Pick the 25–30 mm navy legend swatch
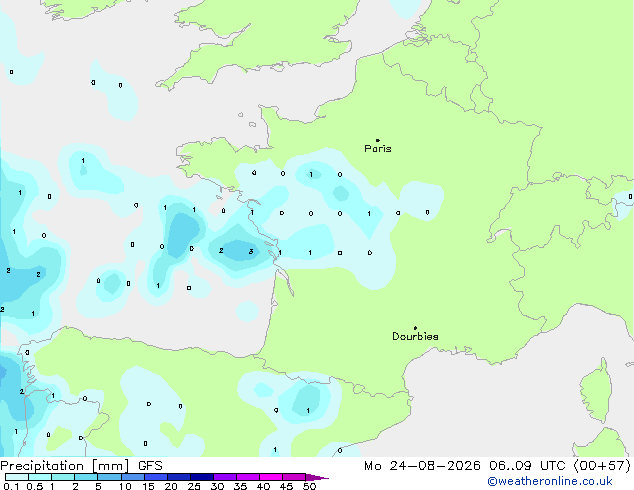The height and width of the screenshot is (490, 634). click(202, 477)
